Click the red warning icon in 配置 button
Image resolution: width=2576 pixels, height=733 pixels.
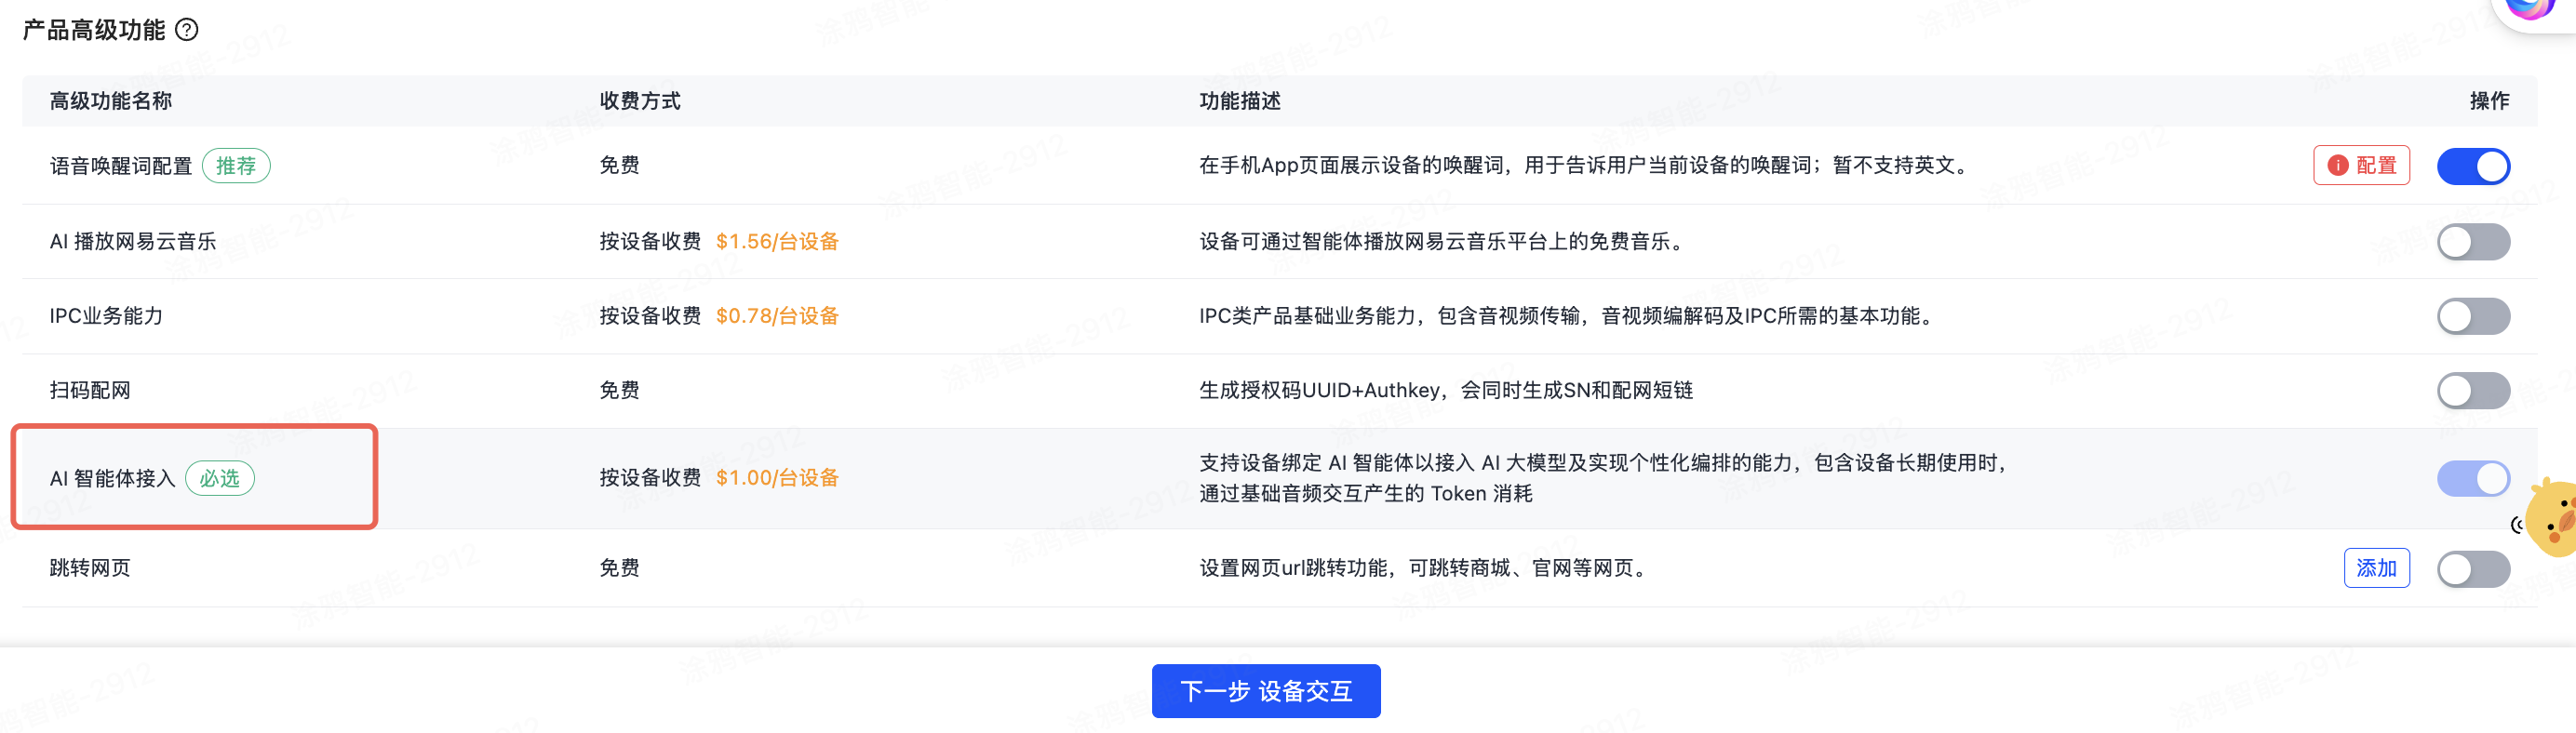point(2337,166)
